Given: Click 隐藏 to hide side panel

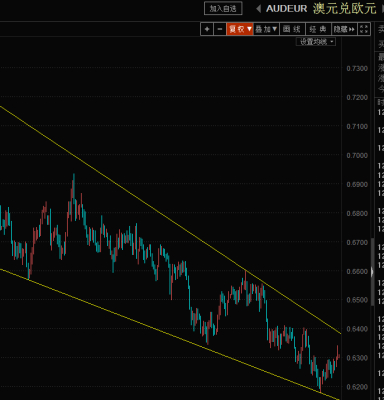Looking at the screenshot, I should (x=344, y=29).
